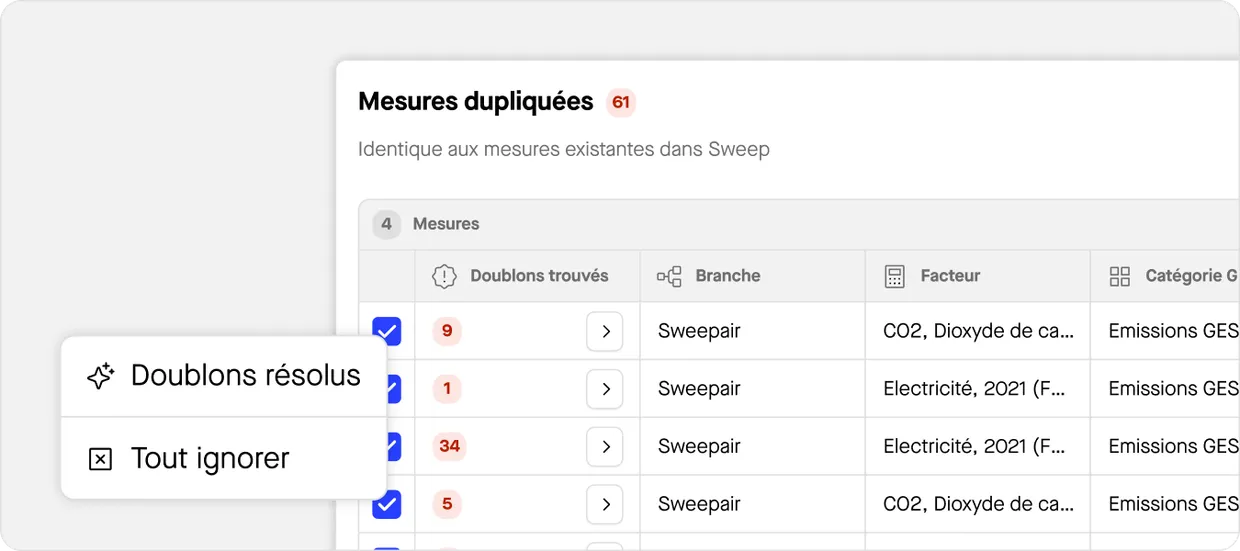Click the branch hierarchy icon in Branche header
Image resolution: width=1240 pixels, height=551 pixels.
point(669,276)
